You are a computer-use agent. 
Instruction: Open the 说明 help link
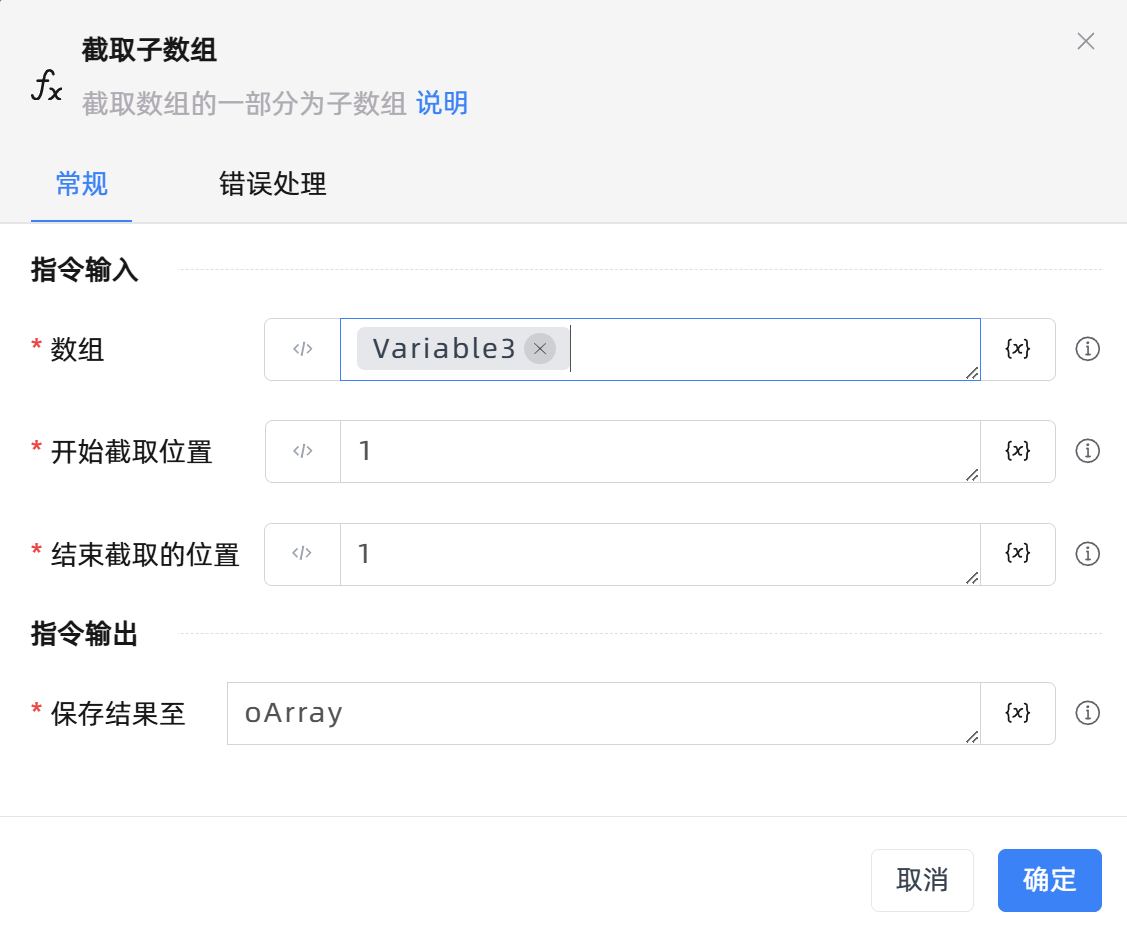442,103
